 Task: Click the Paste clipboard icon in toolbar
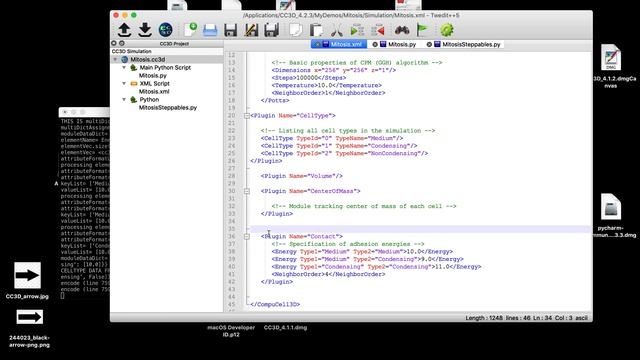point(316,30)
